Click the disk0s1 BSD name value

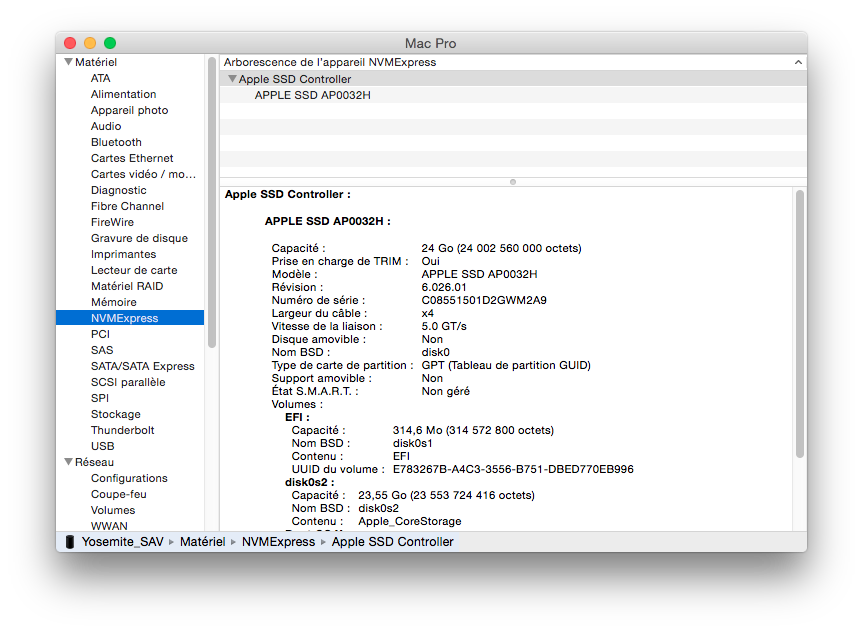coord(412,443)
